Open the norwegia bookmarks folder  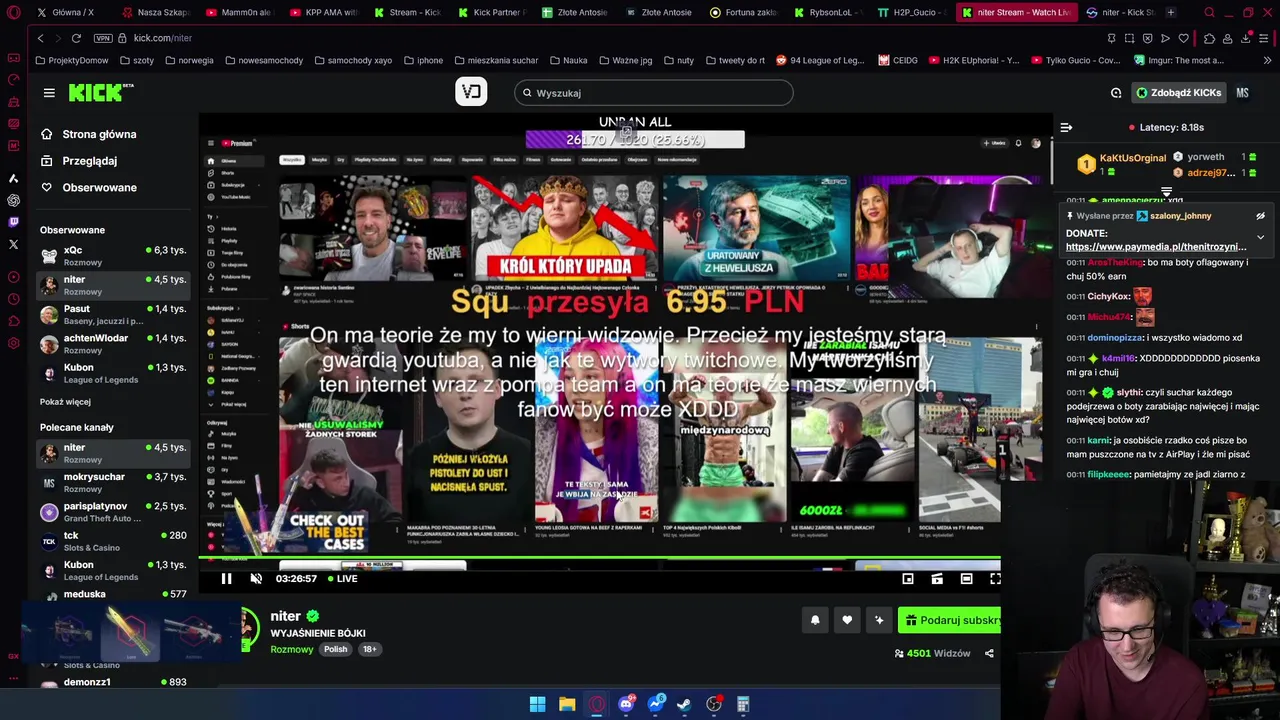pos(189,60)
